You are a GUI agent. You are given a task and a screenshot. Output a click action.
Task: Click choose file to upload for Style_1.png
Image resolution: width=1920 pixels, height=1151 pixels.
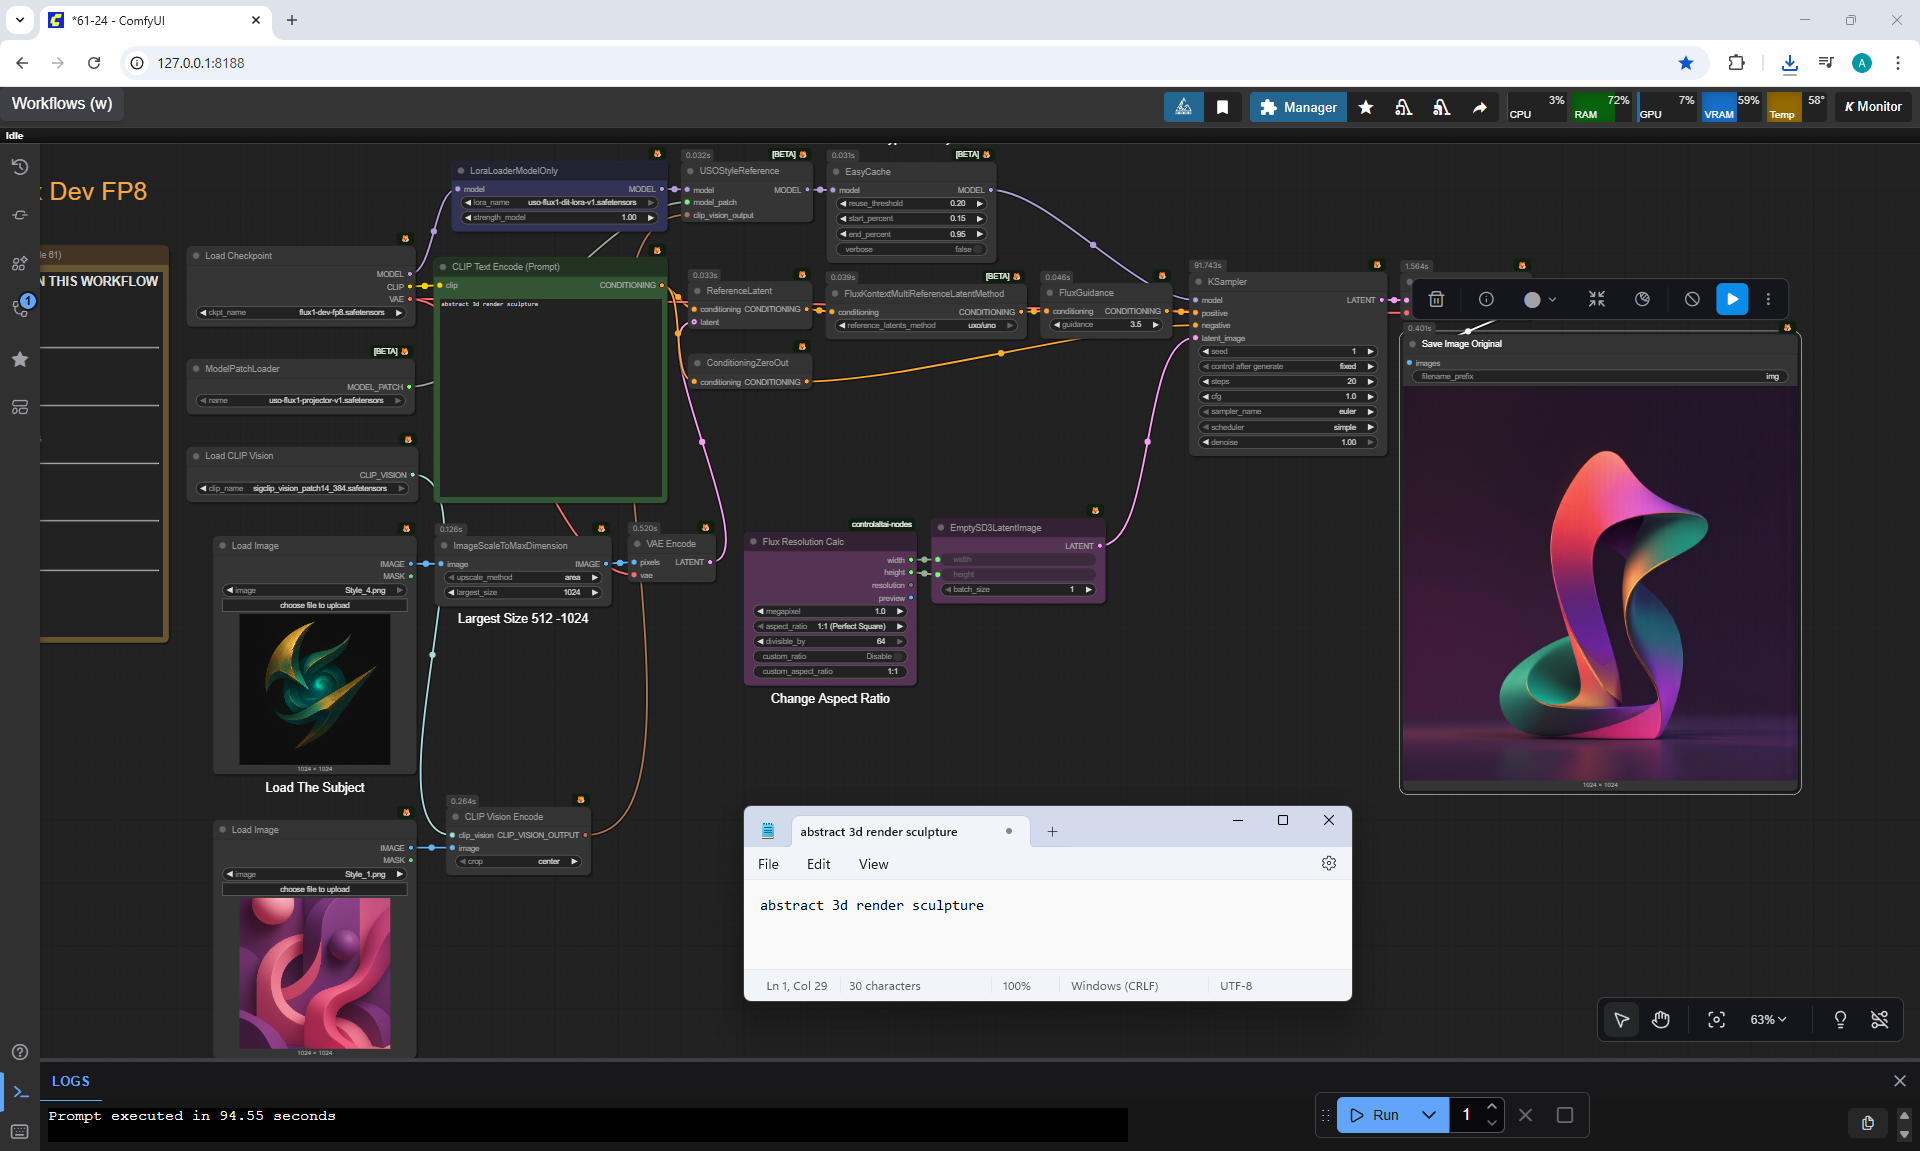314,889
